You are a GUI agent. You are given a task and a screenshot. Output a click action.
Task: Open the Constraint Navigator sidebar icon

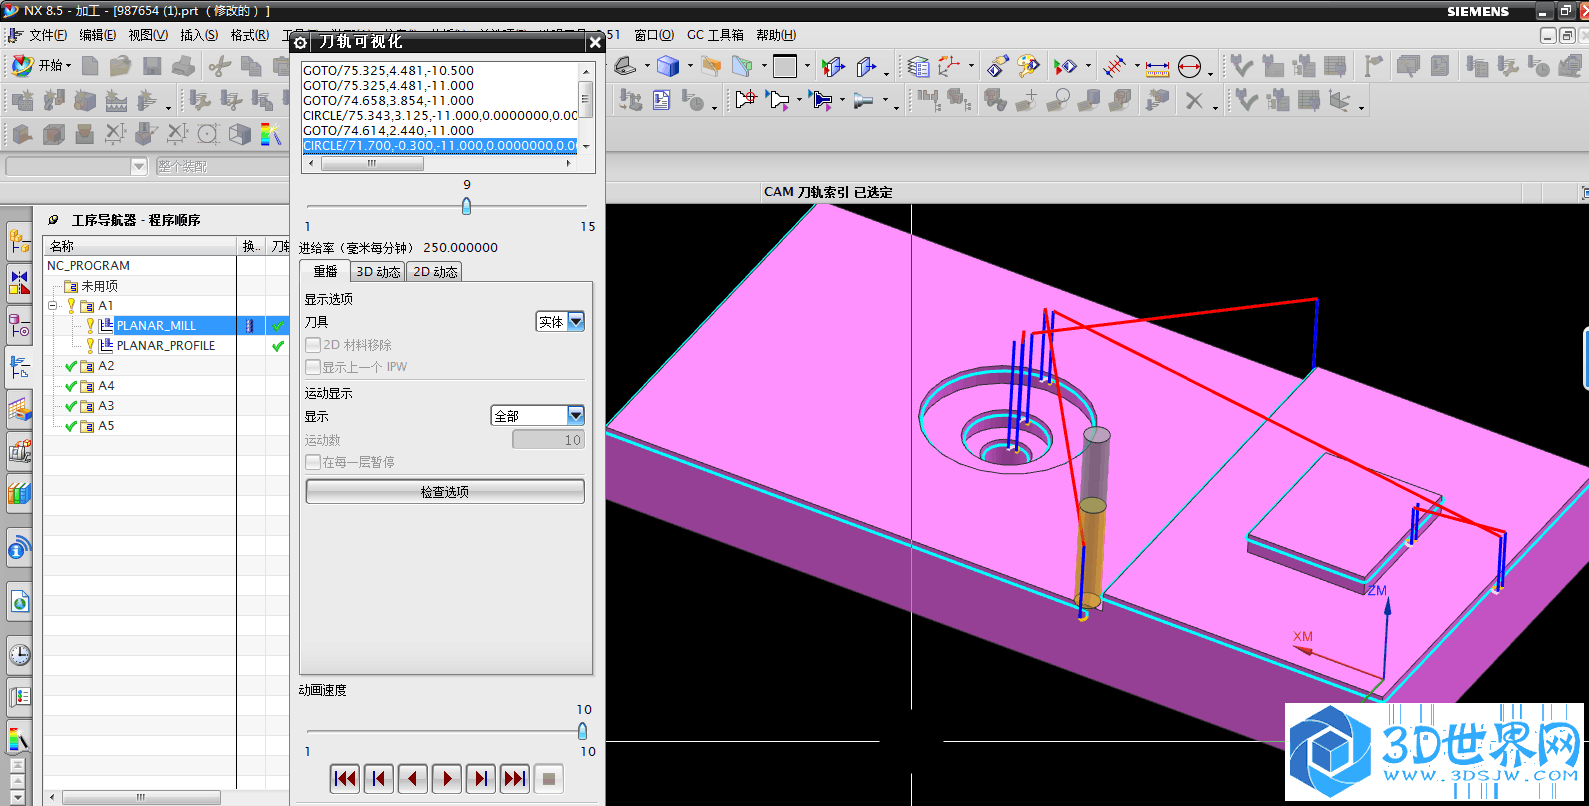click(19, 282)
